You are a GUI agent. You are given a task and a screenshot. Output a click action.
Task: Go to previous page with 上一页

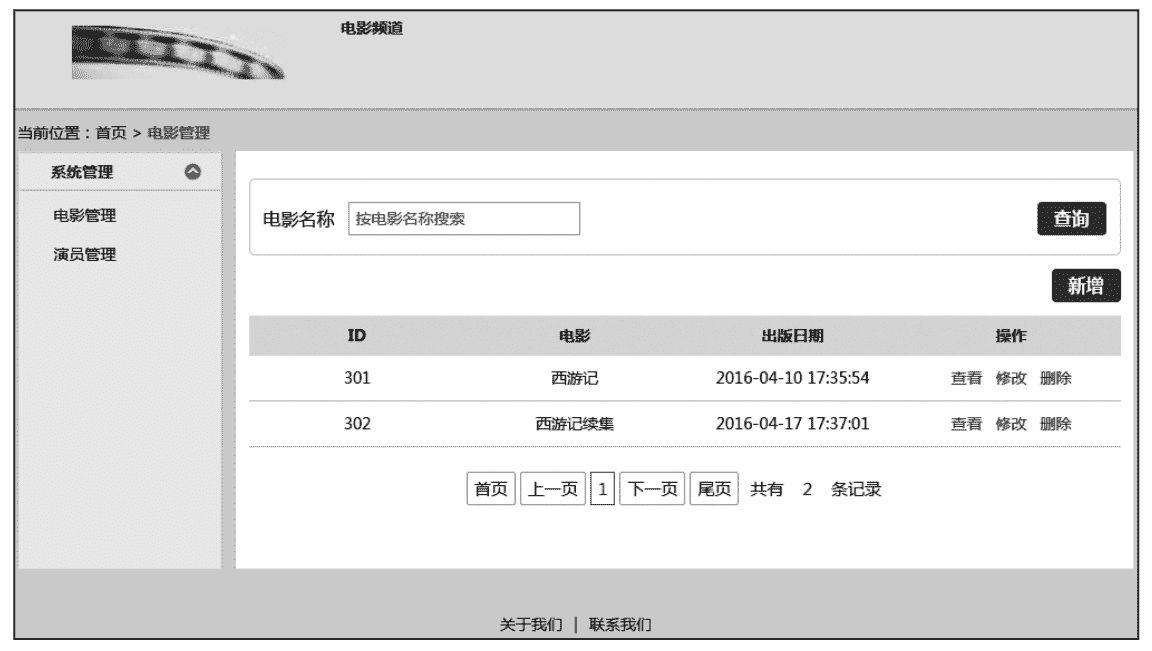(552, 490)
